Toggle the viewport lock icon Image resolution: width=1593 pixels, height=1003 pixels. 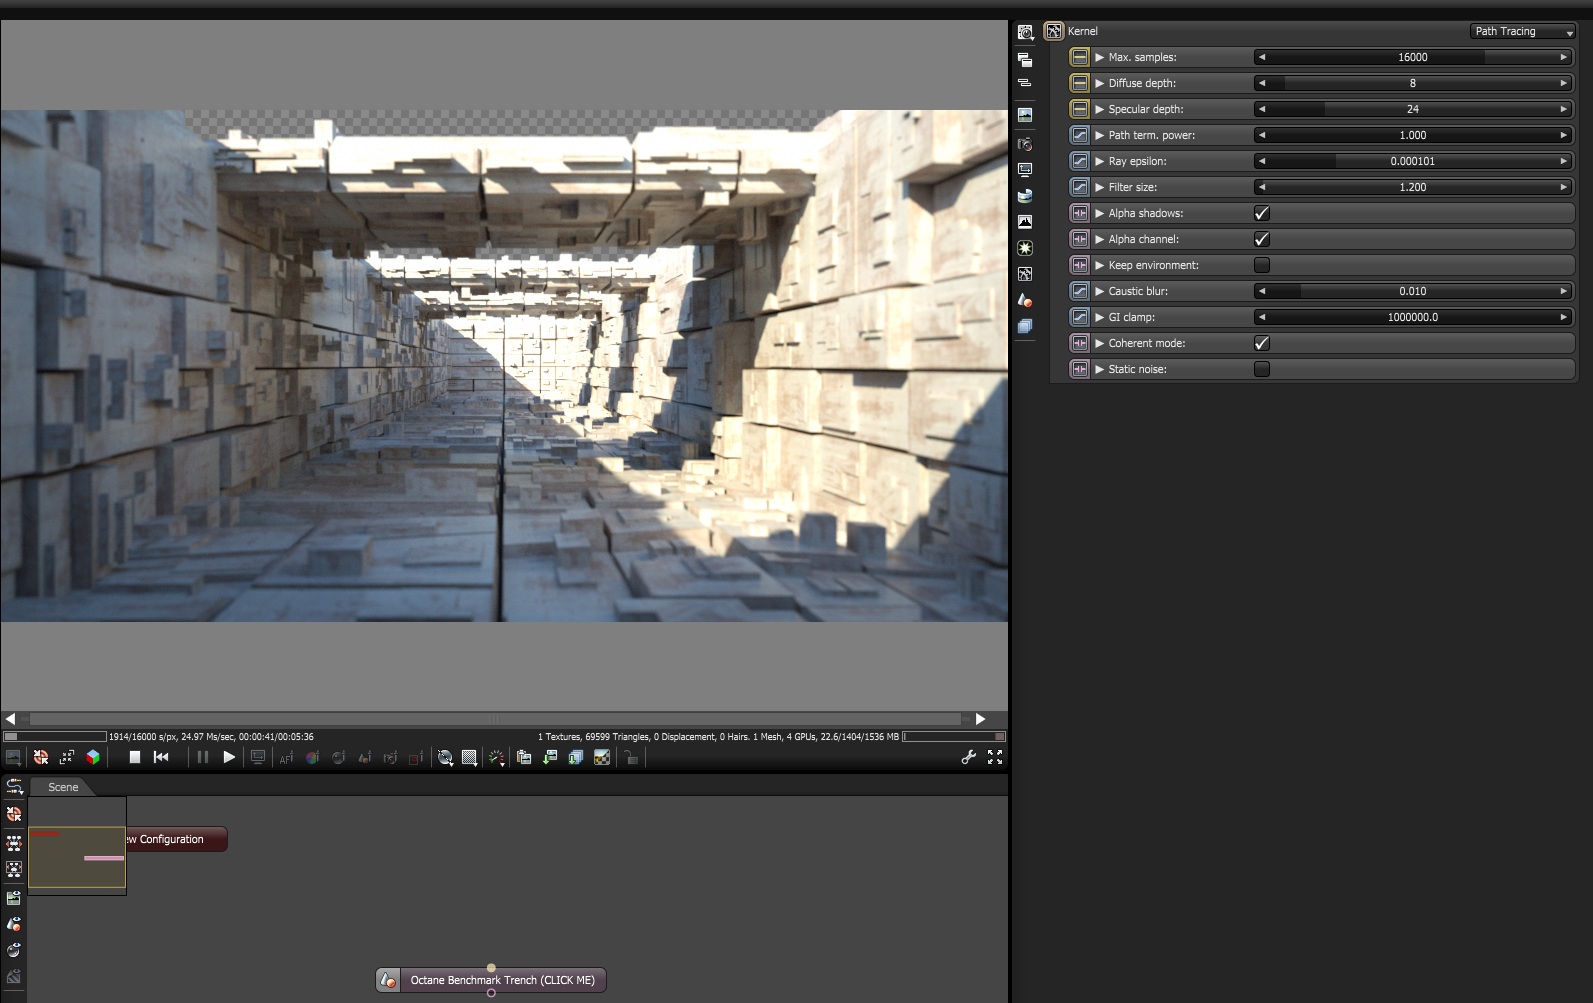pyautogui.click(x=631, y=758)
